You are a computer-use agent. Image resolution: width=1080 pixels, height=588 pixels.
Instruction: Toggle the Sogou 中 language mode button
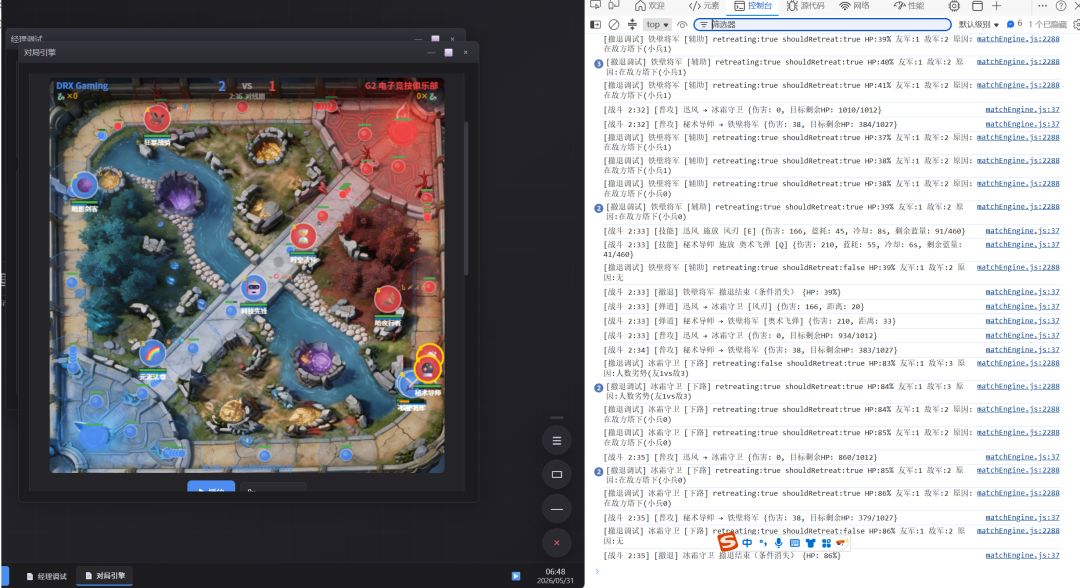pos(747,543)
